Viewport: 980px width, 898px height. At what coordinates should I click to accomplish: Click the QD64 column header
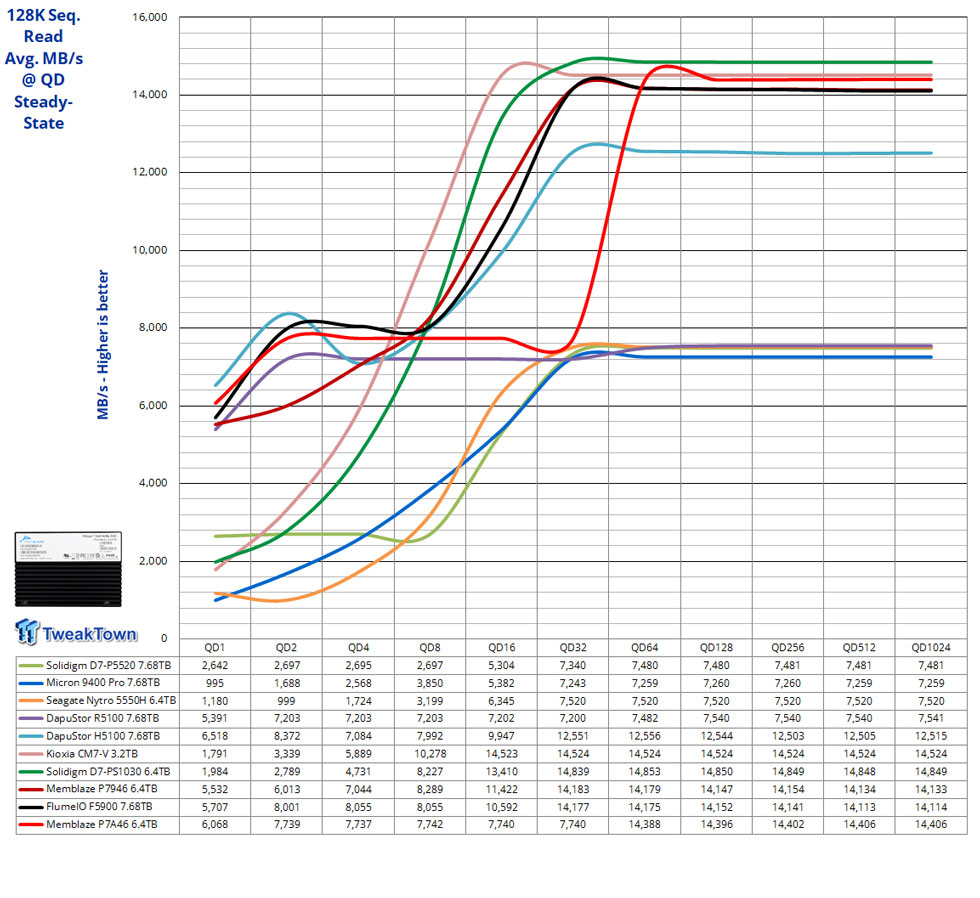click(x=644, y=647)
